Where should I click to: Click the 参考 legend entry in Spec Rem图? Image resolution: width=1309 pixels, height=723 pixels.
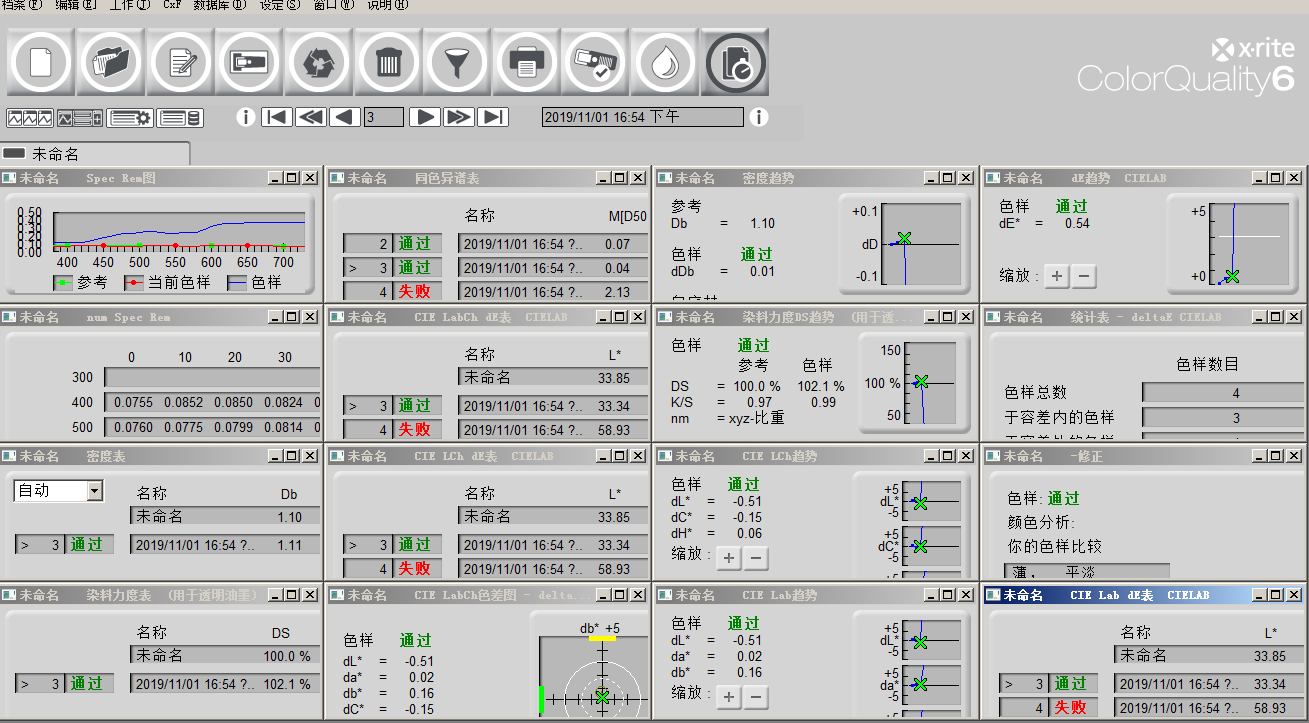(x=80, y=283)
